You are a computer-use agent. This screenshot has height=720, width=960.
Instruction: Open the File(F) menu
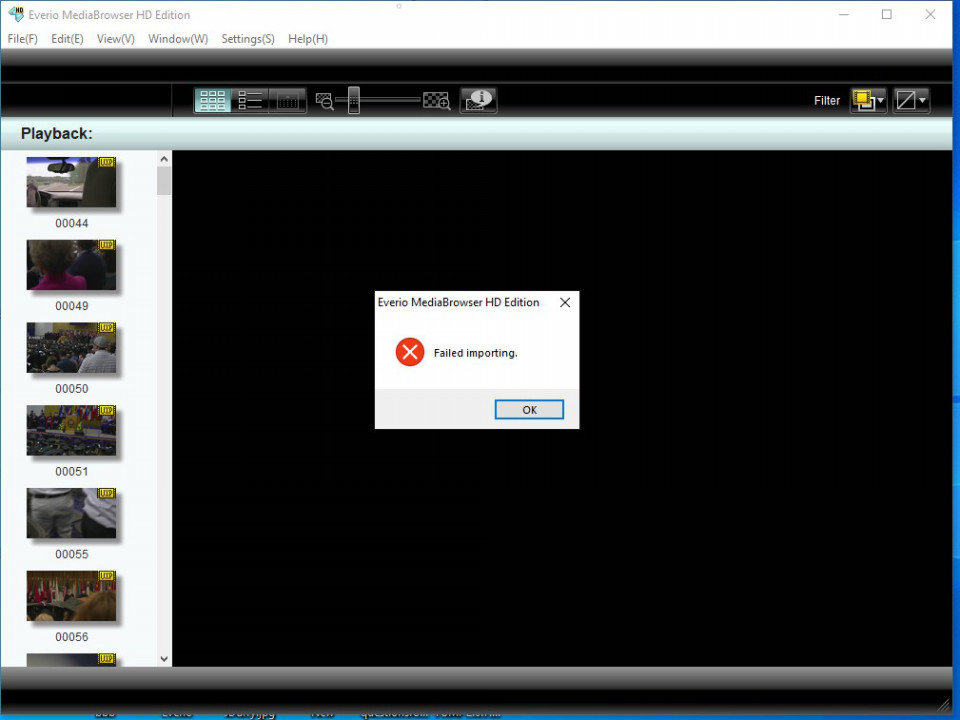point(23,39)
